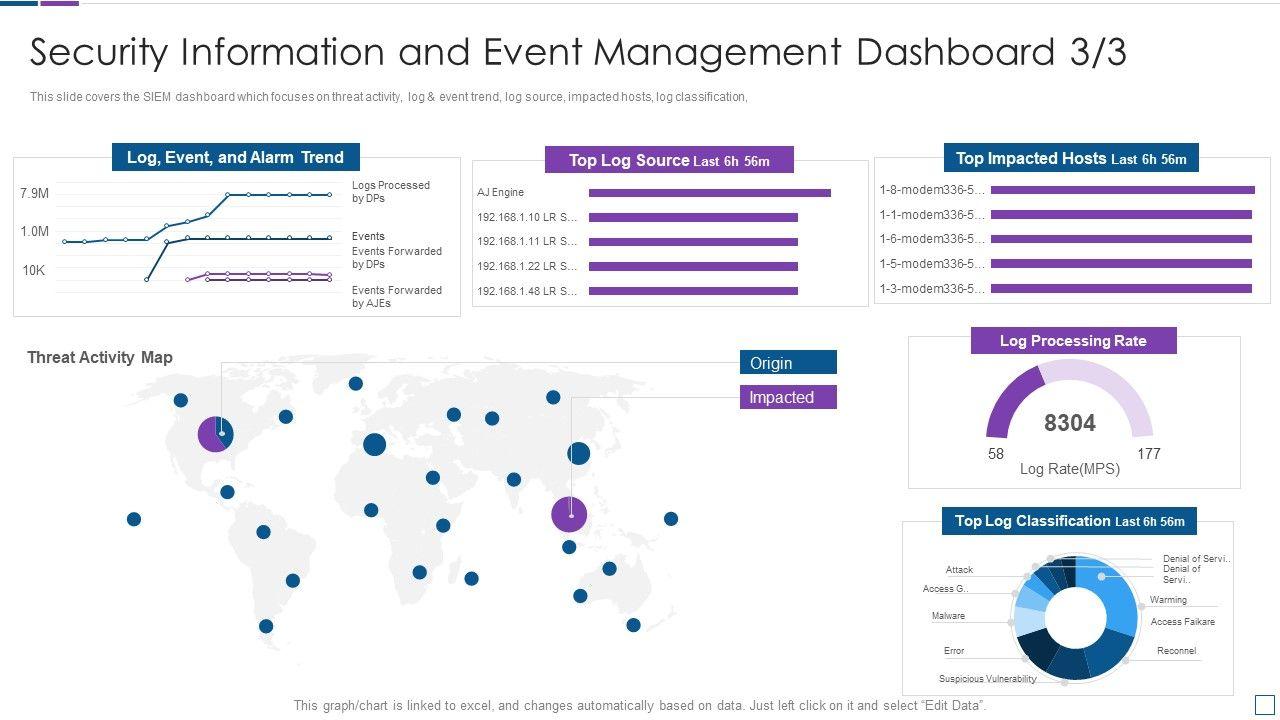The width and height of the screenshot is (1280, 720).
Task: Click the purple Impacted marker in Southeast Asia
Action: (x=569, y=515)
